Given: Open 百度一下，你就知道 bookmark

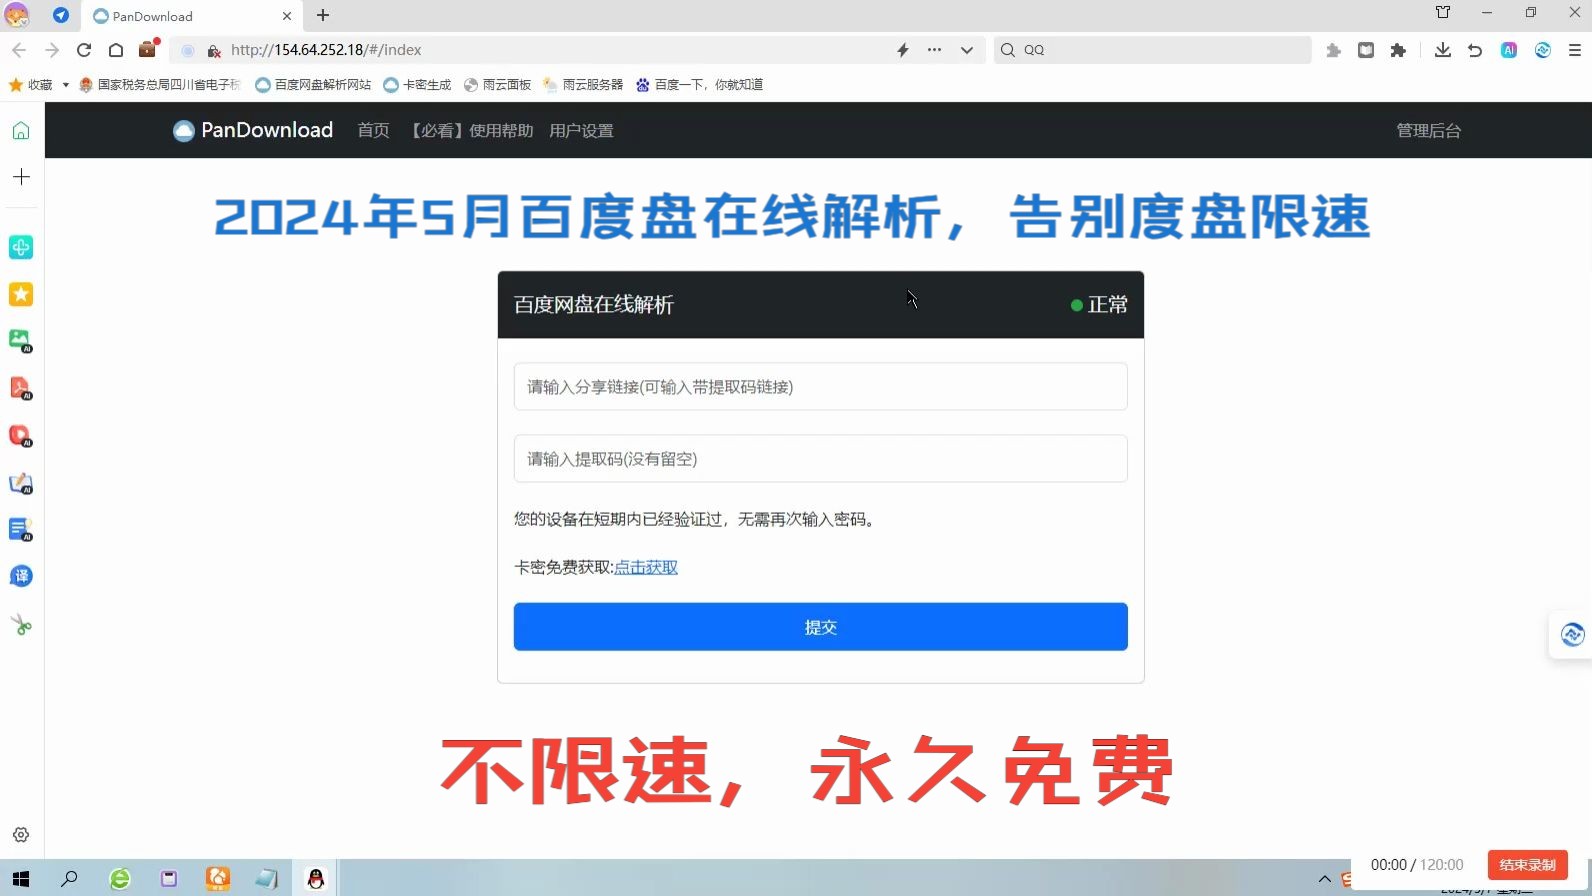Looking at the screenshot, I should coord(699,85).
